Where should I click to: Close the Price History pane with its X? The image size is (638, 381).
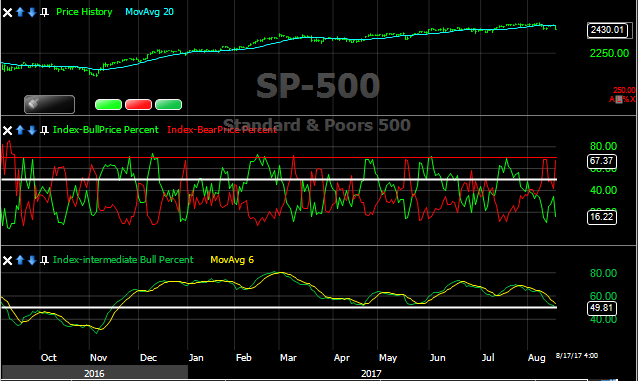pyautogui.click(x=7, y=12)
